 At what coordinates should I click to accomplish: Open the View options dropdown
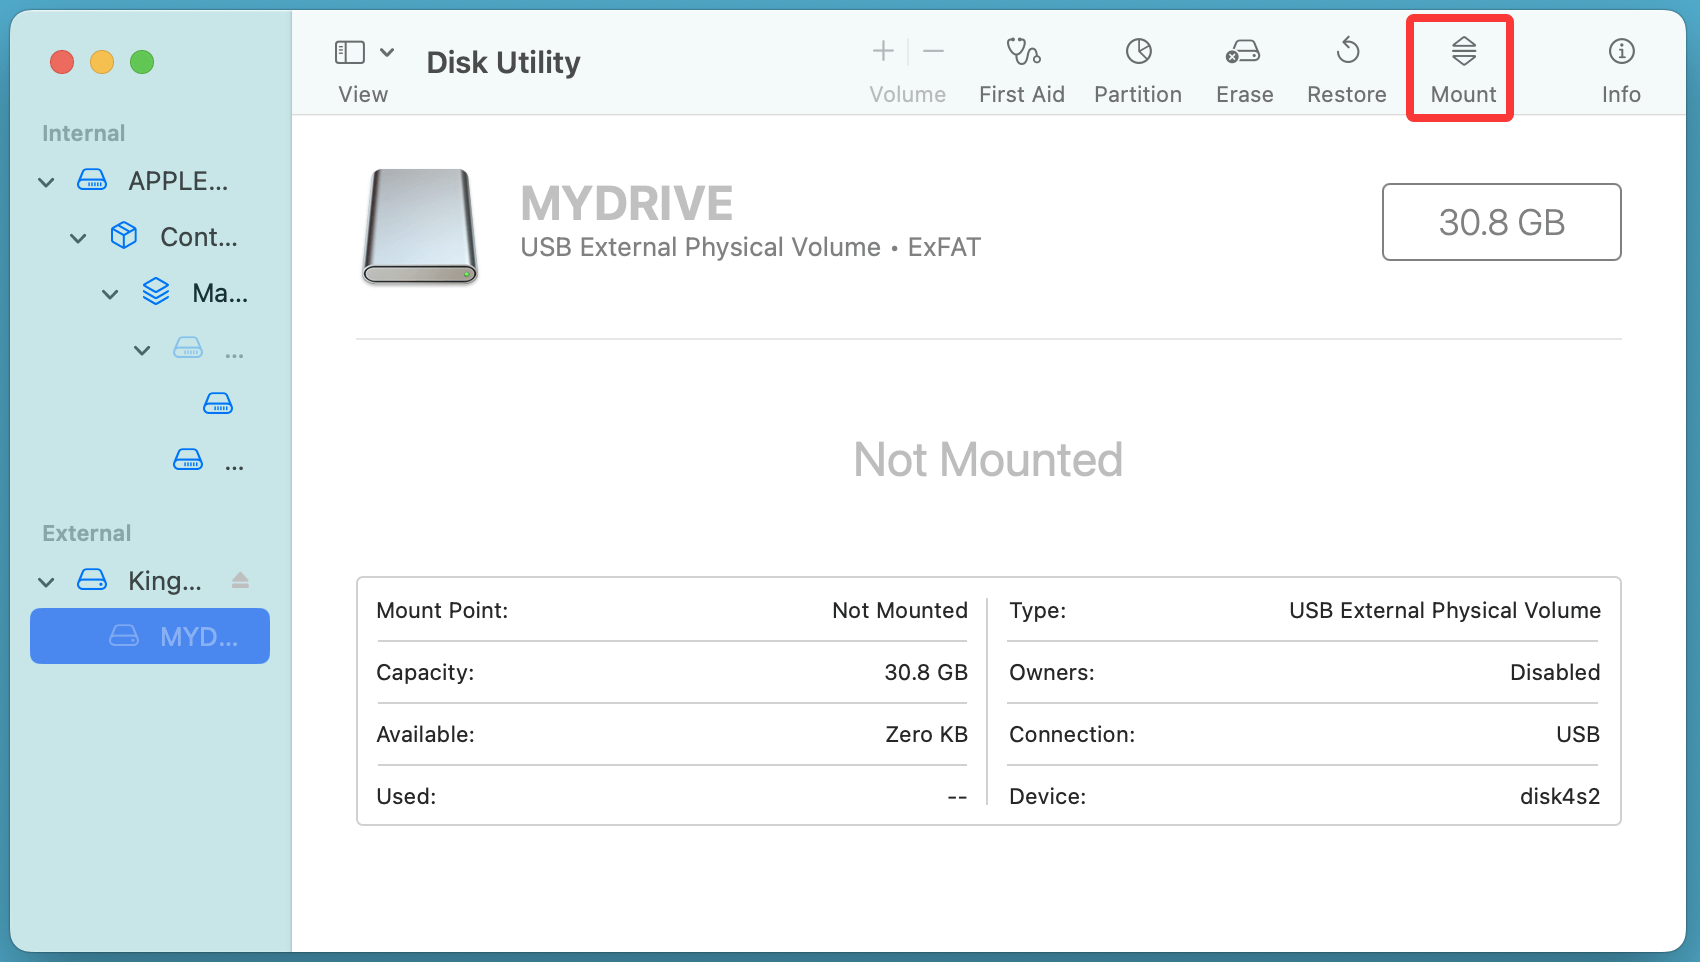(388, 51)
